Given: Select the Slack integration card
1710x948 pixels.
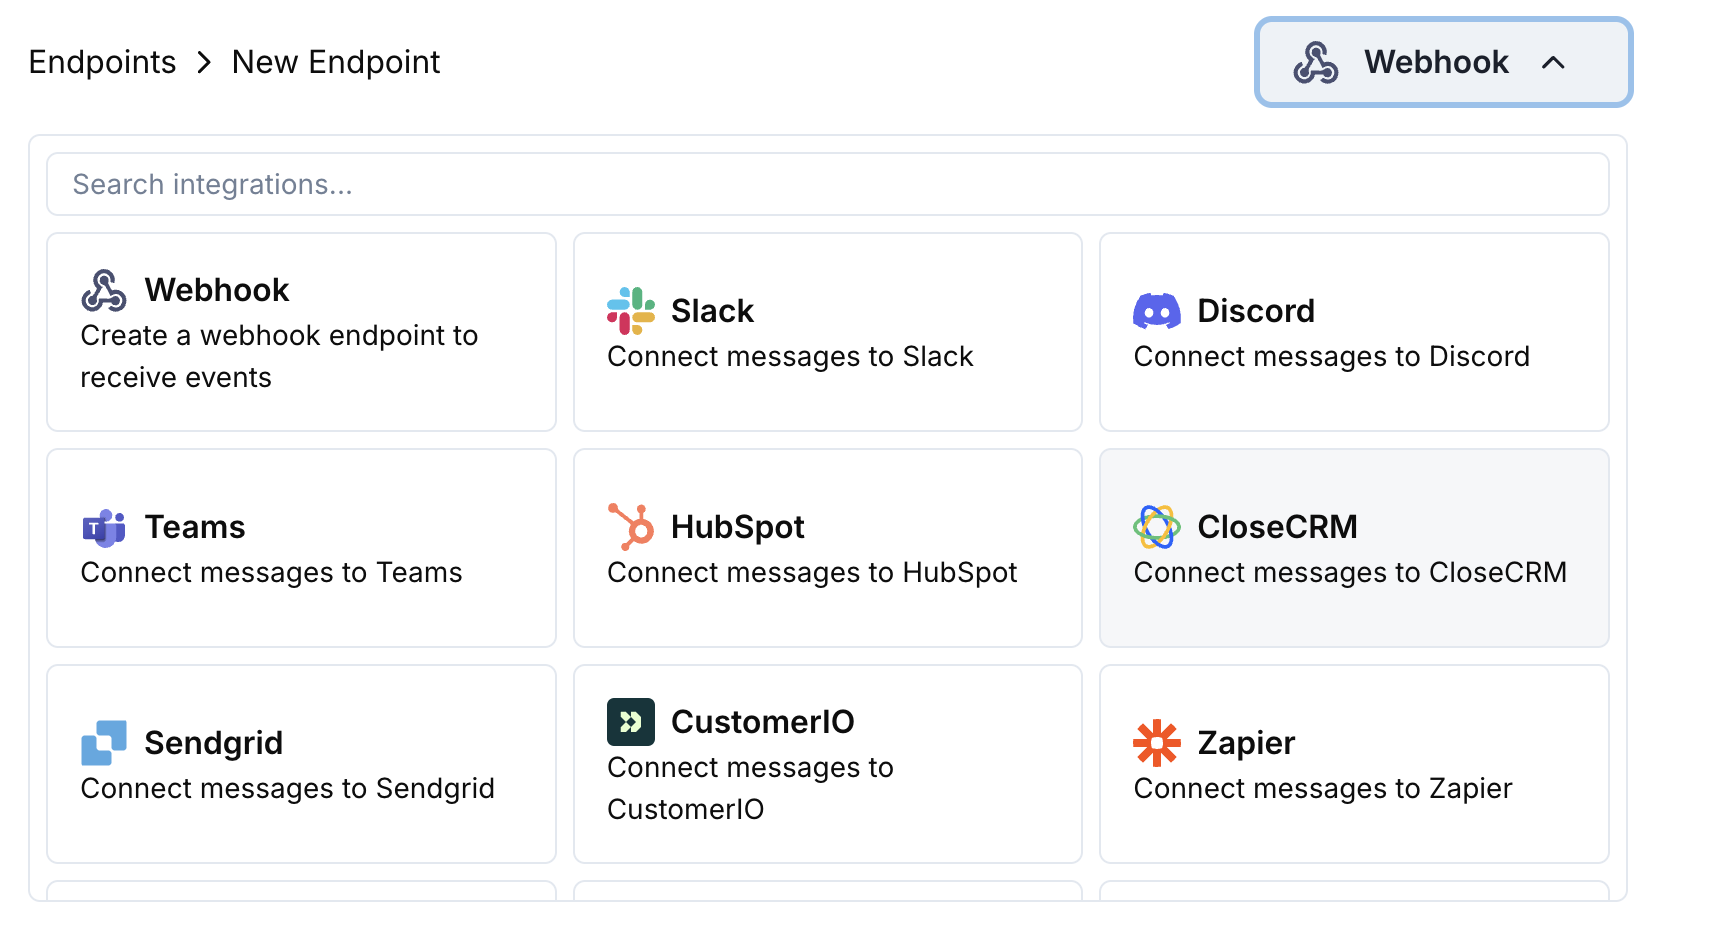Looking at the screenshot, I should click(827, 332).
